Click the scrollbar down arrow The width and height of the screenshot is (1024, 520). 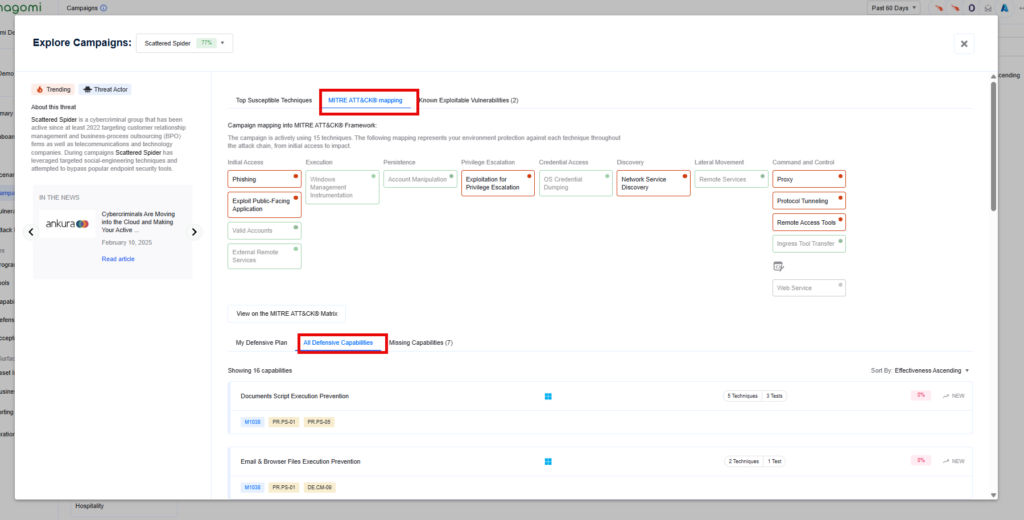(x=993, y=495)
